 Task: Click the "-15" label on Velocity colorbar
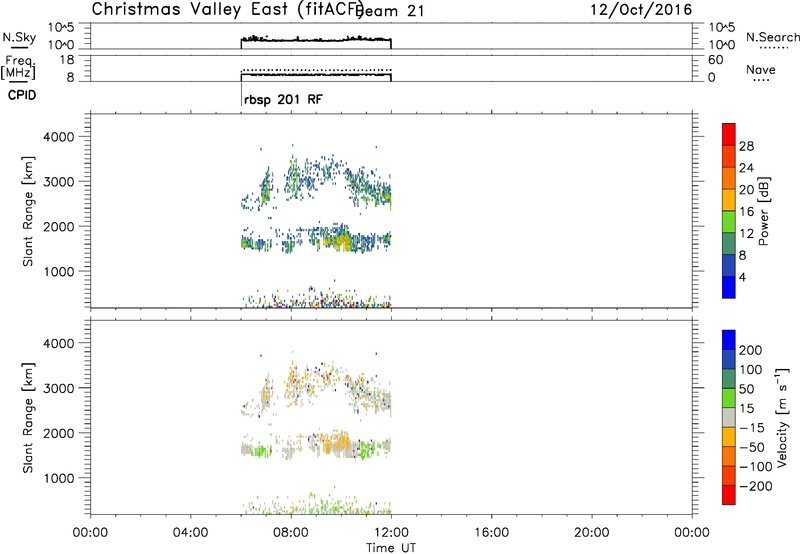(x=752, y=428)
